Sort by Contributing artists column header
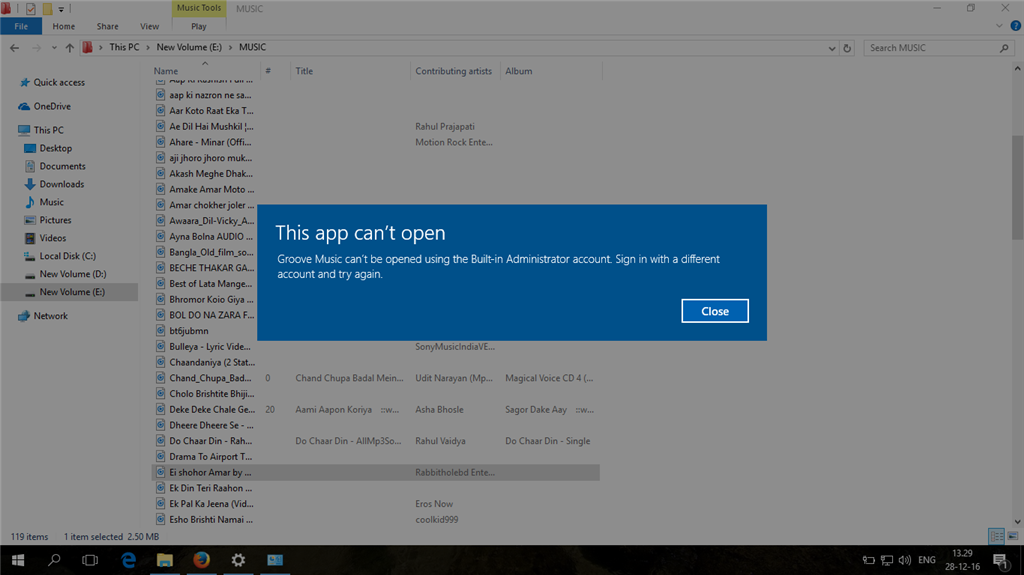The height and width of the screenshot is (575, 1024). [455, 71]
